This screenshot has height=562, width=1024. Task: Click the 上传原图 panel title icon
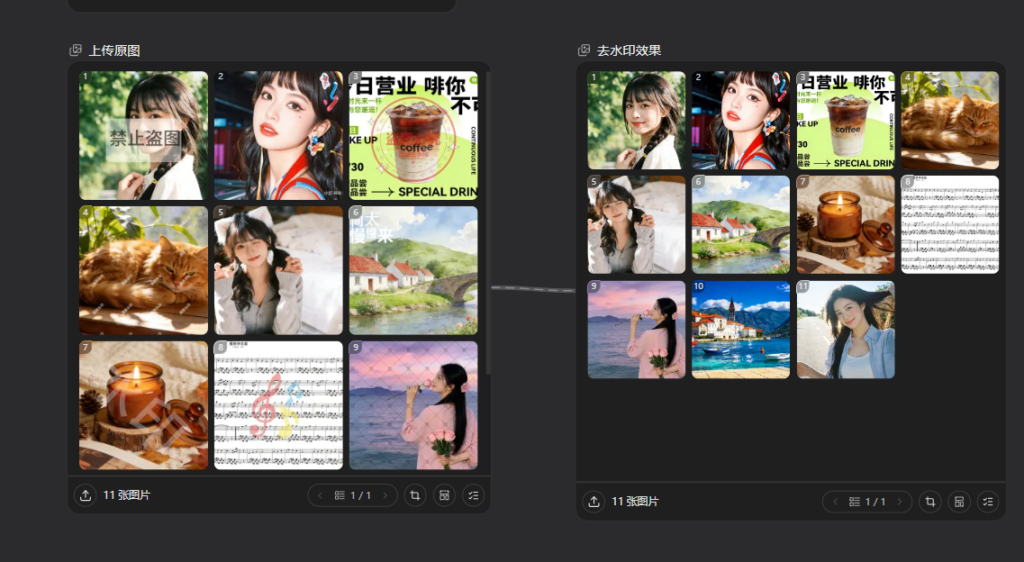[x=76, y=50]
